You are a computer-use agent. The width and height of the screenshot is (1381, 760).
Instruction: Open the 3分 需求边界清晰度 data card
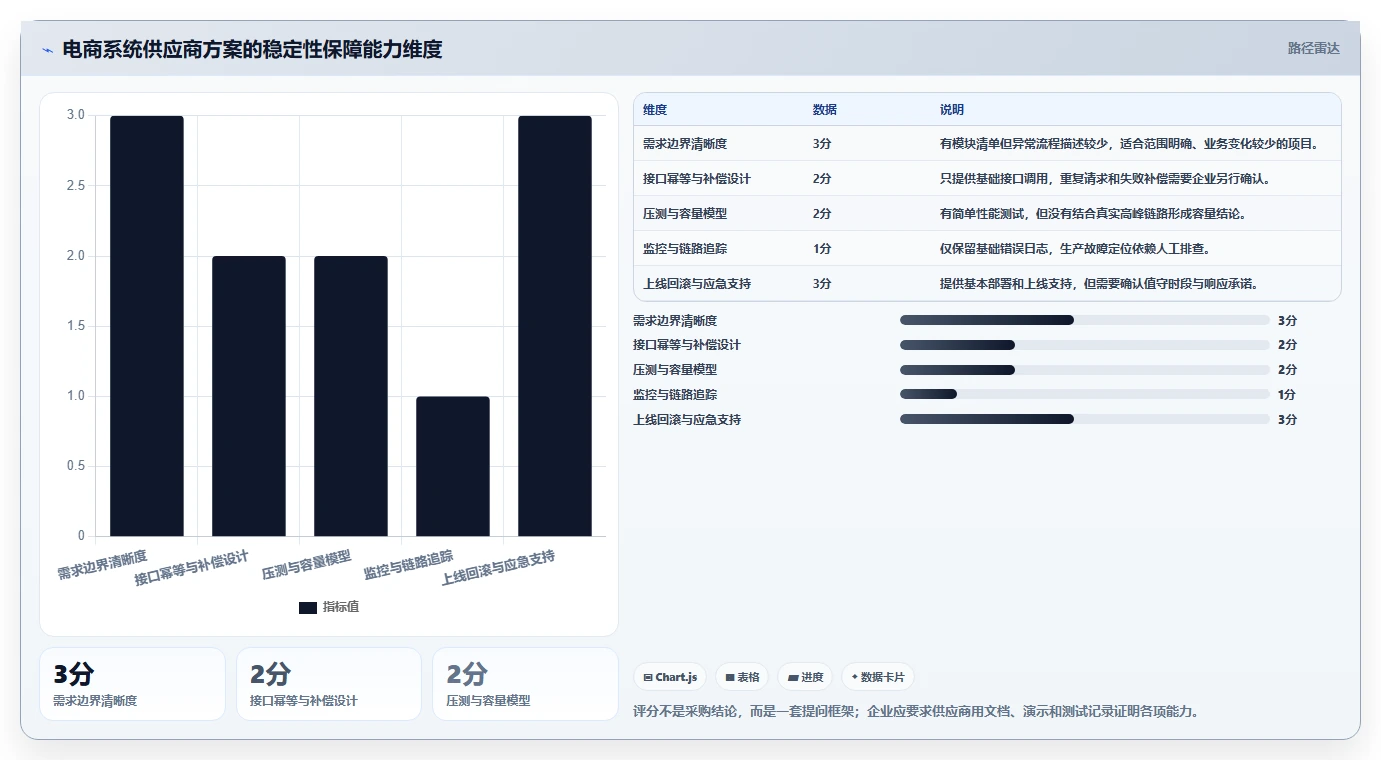(x=132, y=684)
